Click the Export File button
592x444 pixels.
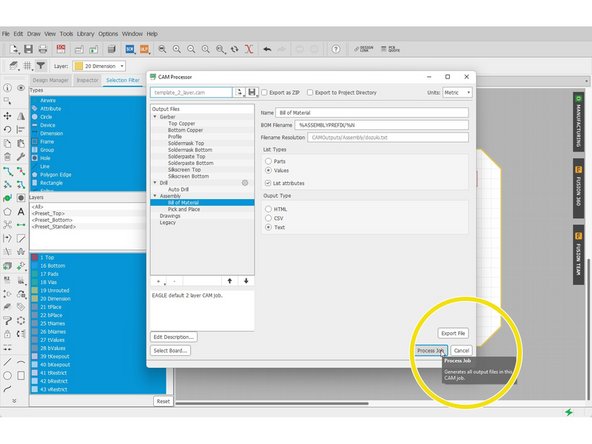(453, 333)
